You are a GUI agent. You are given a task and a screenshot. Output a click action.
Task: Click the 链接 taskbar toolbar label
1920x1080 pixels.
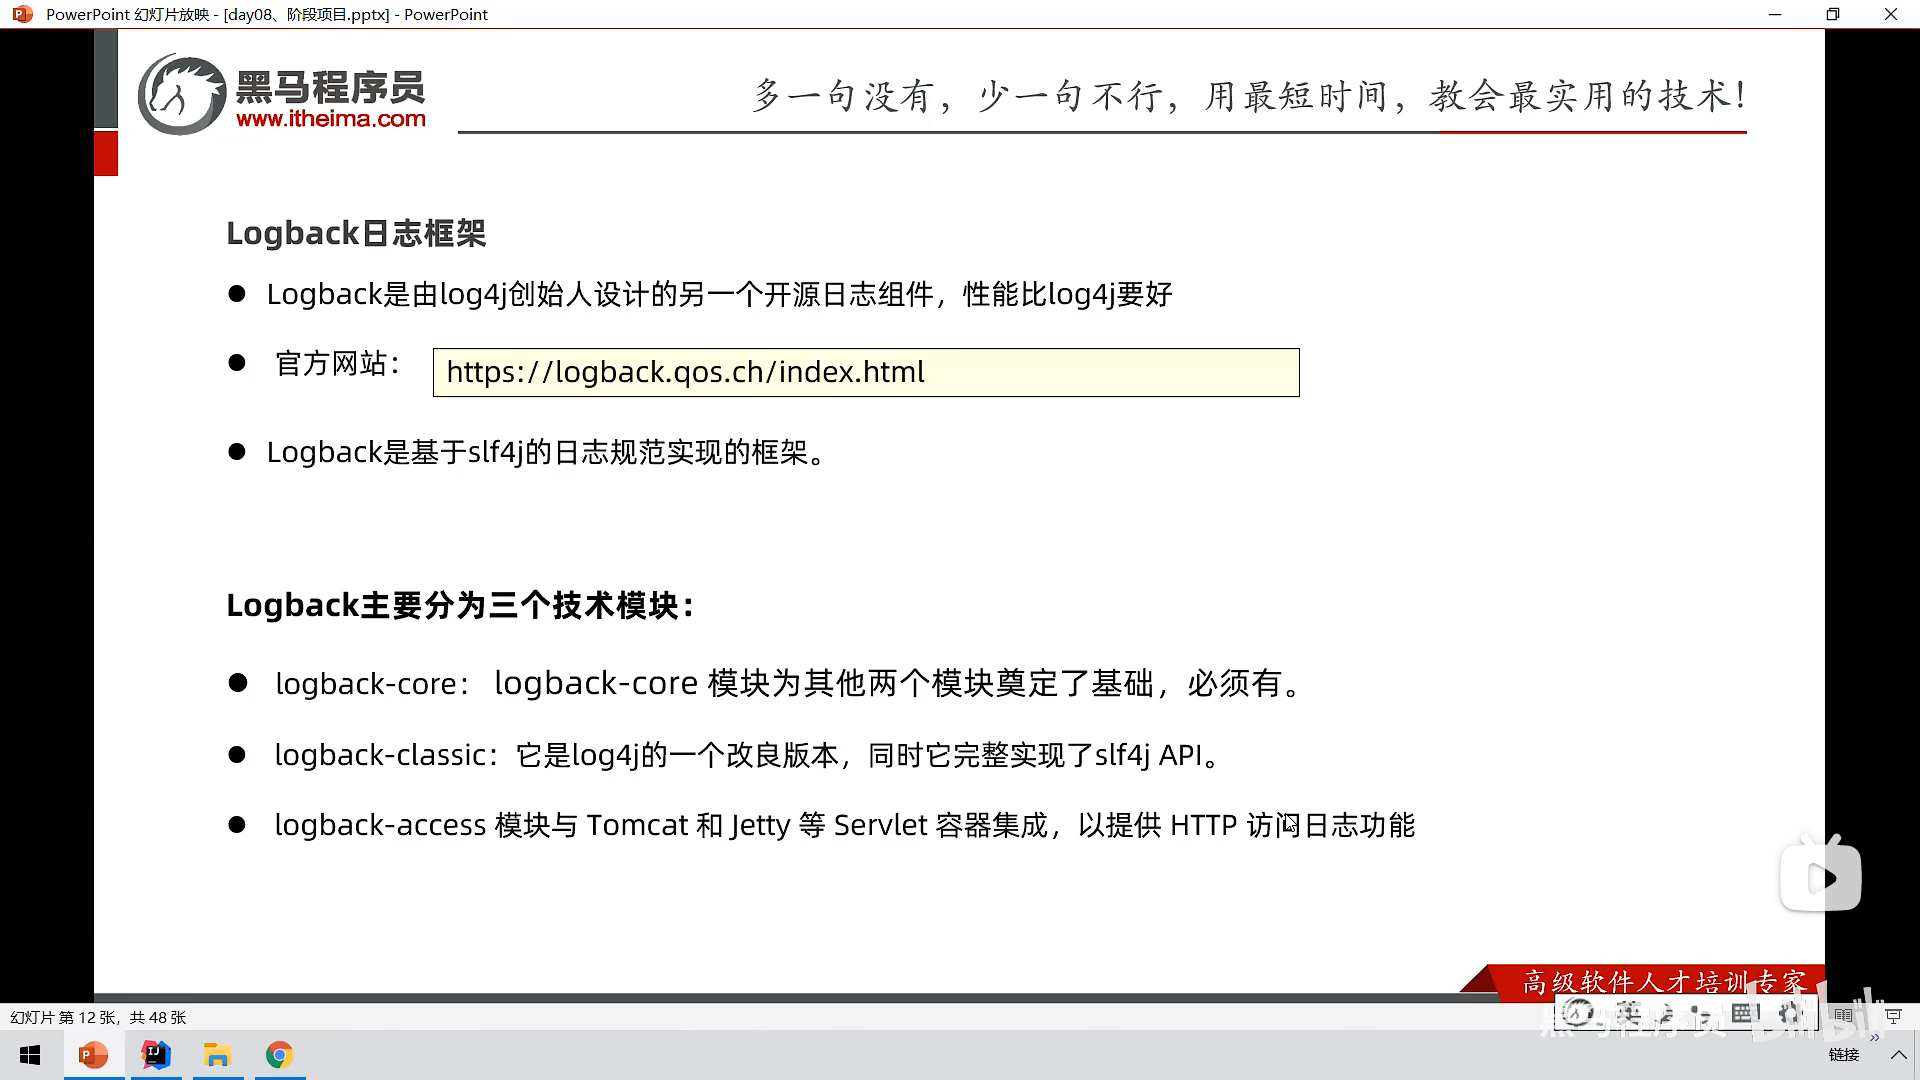pos(1843,1055)
